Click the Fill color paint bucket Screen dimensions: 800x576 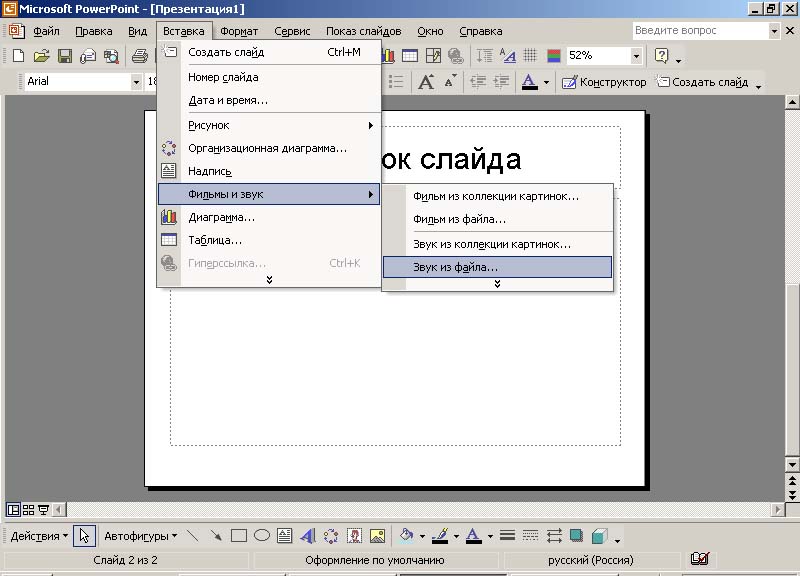coord(407,536)
